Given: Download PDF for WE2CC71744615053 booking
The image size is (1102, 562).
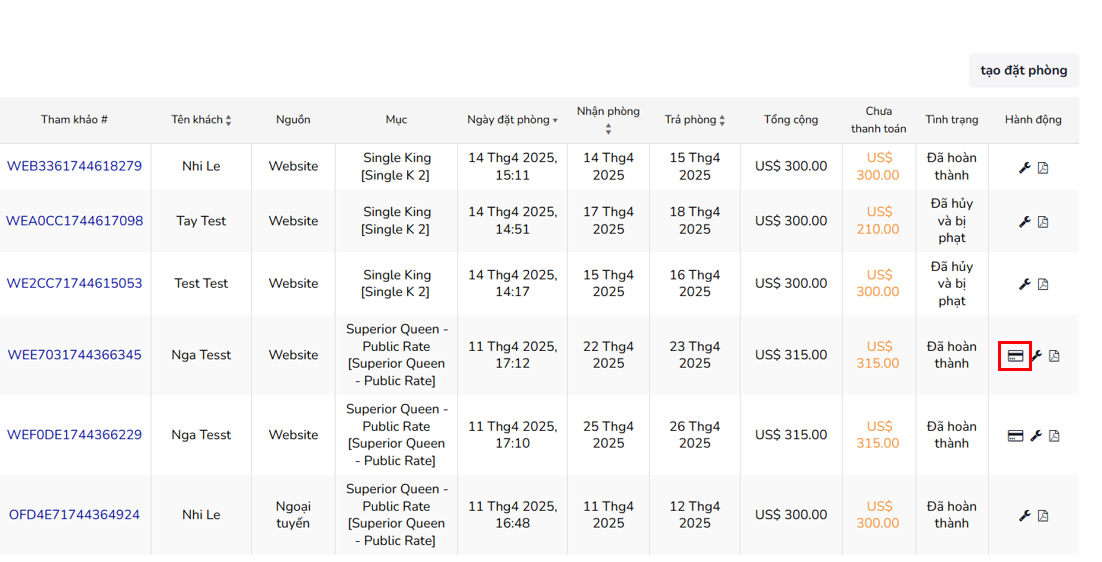Looking at the screenshot, I should click(x=1043, y=285).
